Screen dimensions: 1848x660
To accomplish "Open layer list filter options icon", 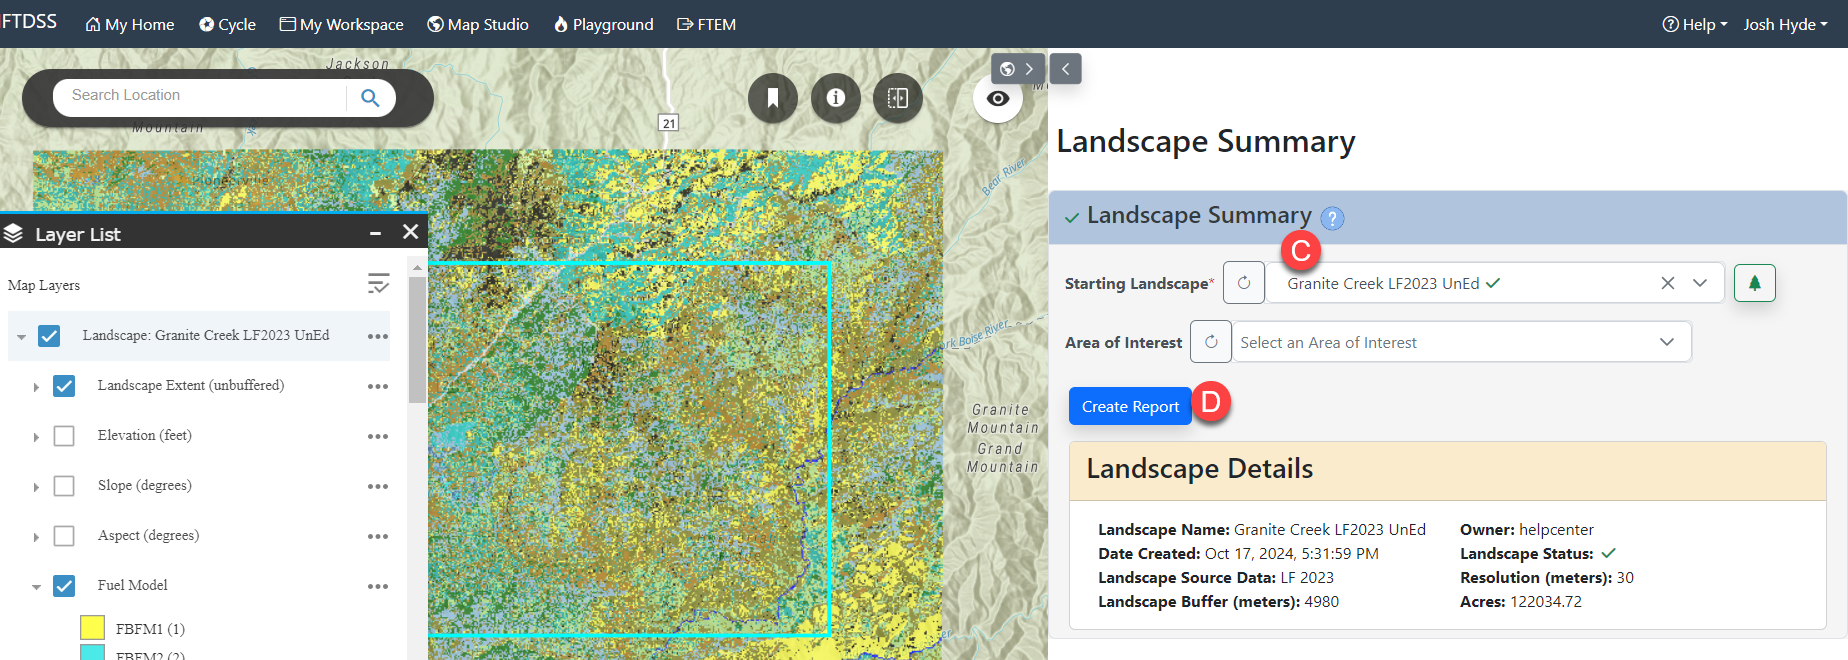I will coord(378,284).
